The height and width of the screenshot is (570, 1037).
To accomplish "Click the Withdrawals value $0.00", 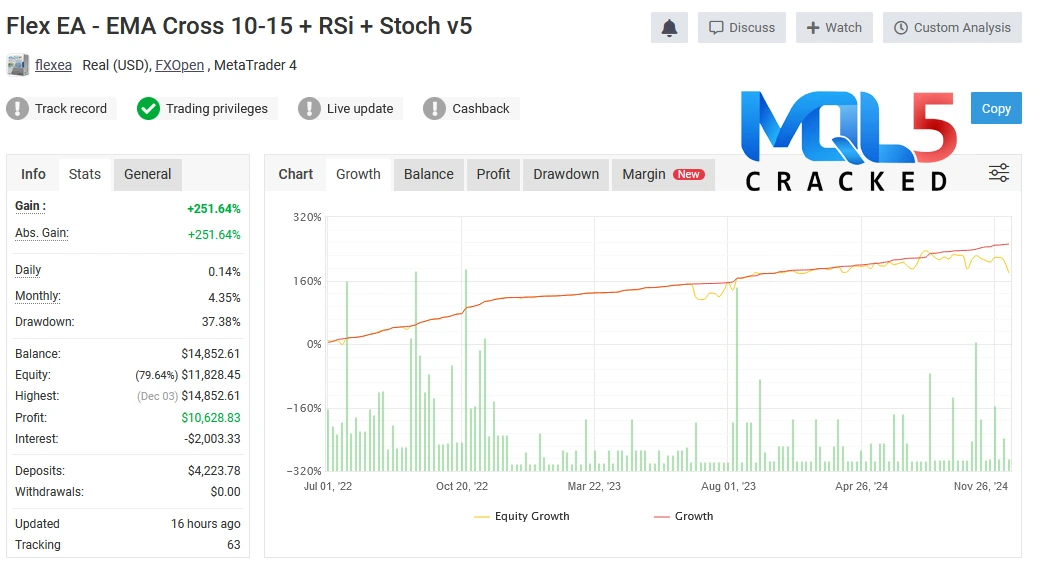I will click(226, 492).
